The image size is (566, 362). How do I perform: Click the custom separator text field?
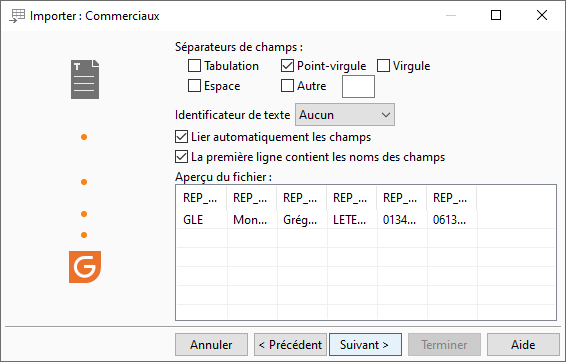click(358, 87)
